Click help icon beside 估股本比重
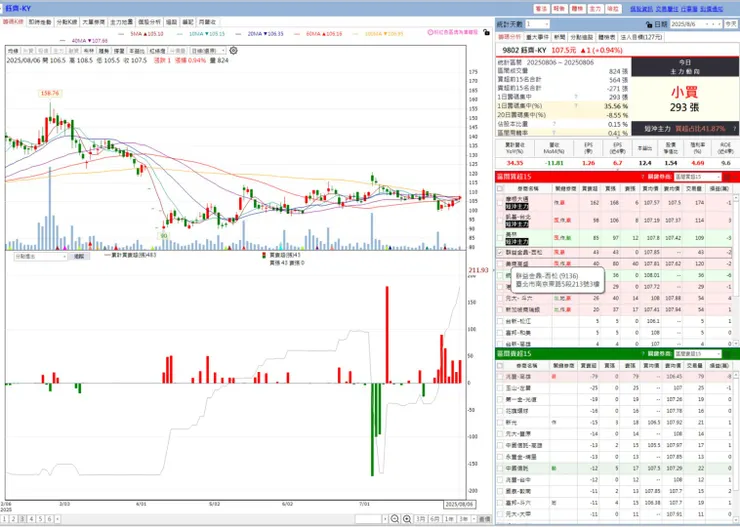Image resolution: width=740 pixels, height=527 pixels. [554, 124]
